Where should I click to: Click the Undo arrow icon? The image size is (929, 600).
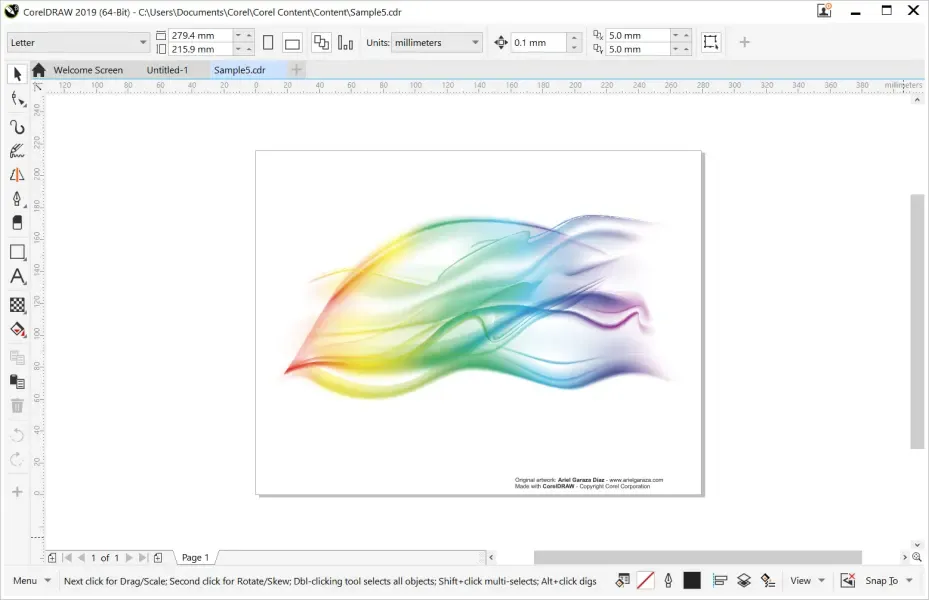tap(17, 435)
